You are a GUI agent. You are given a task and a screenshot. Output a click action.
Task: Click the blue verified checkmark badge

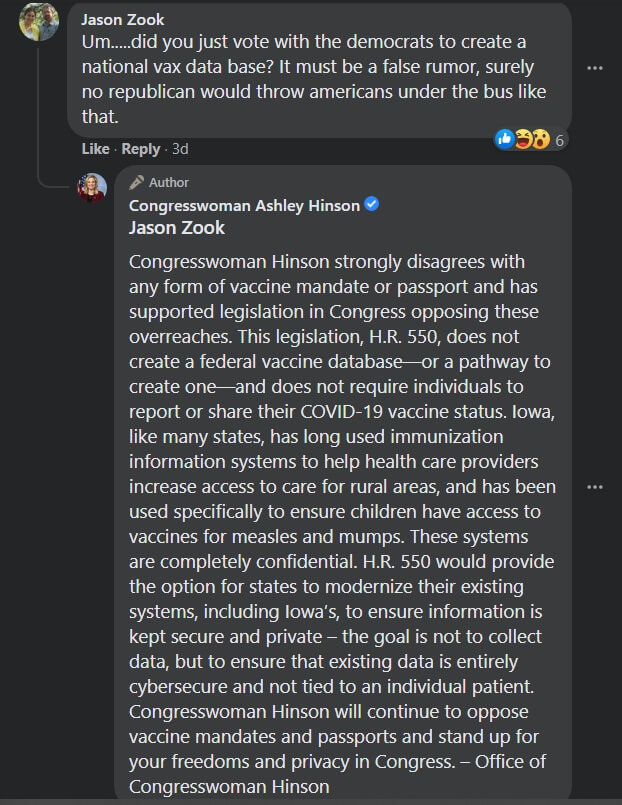tap(372, 205)
